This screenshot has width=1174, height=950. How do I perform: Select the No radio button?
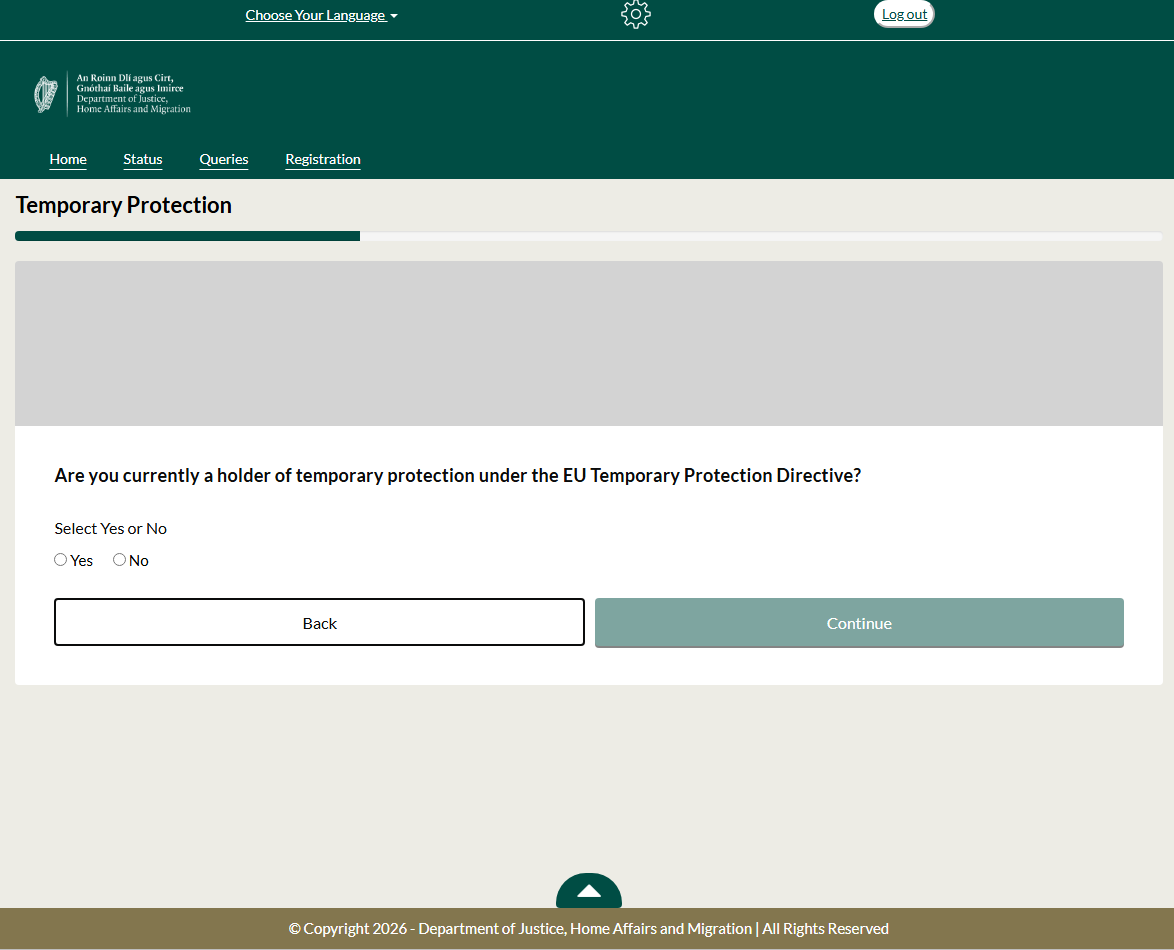tap(119, 560)
